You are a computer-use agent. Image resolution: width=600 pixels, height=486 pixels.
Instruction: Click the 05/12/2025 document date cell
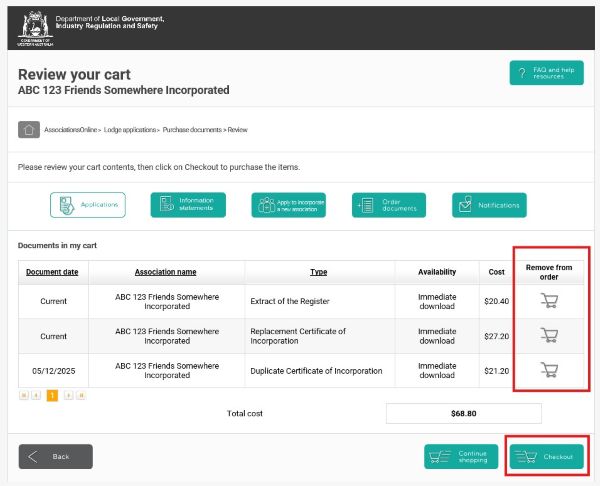click(x=54, y=371)
